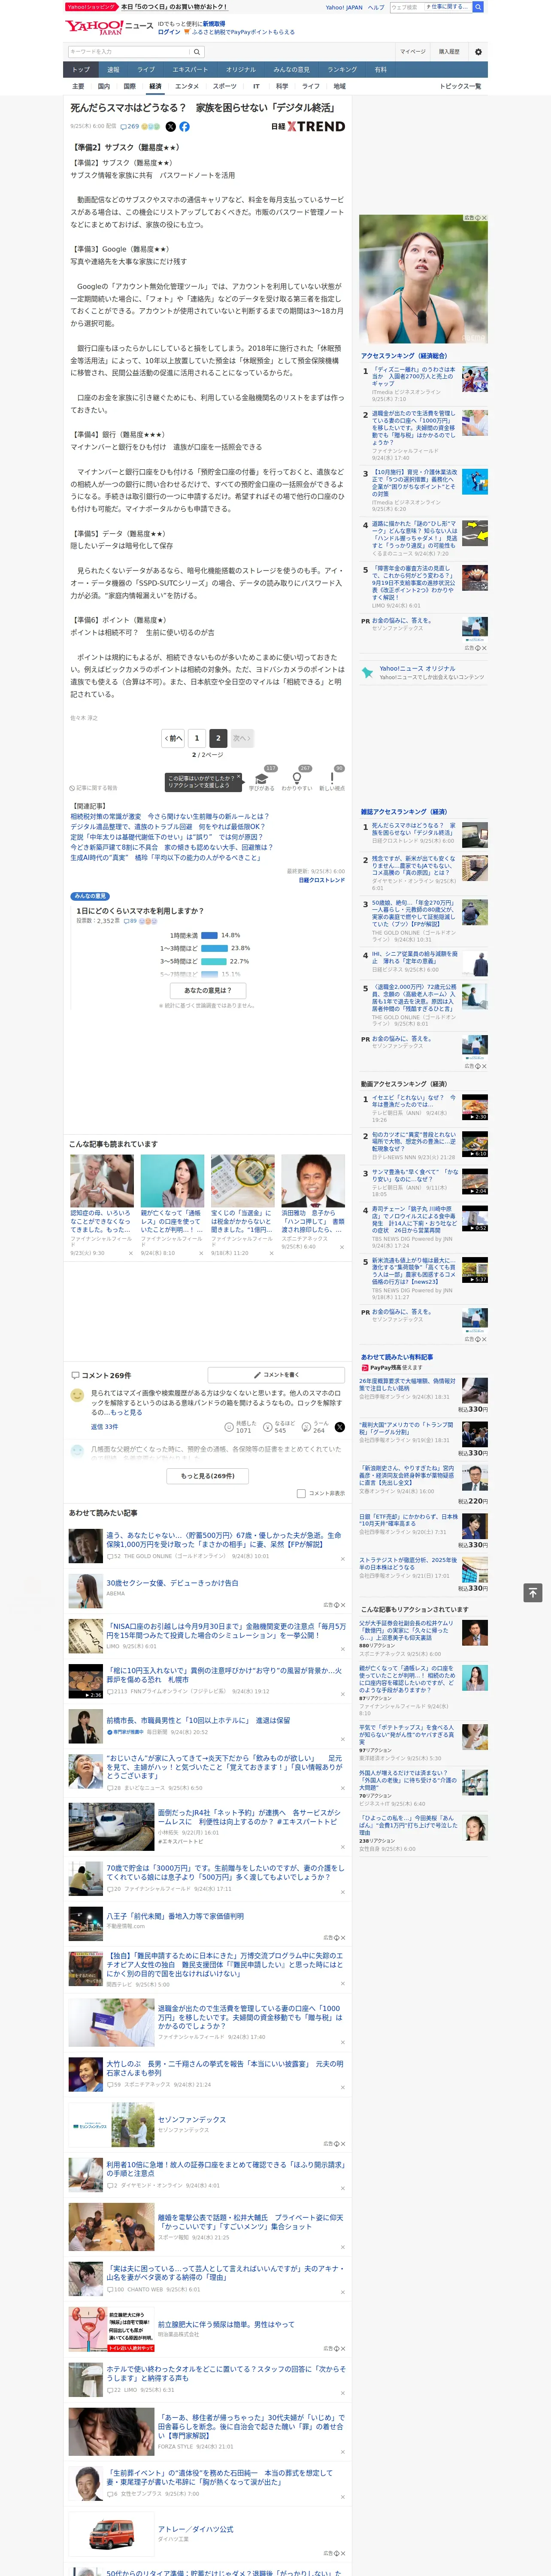The width and height of the screenshot is (551, 2576).
Task: Click コメントを書く pencil button
Action: [276, 1375]
